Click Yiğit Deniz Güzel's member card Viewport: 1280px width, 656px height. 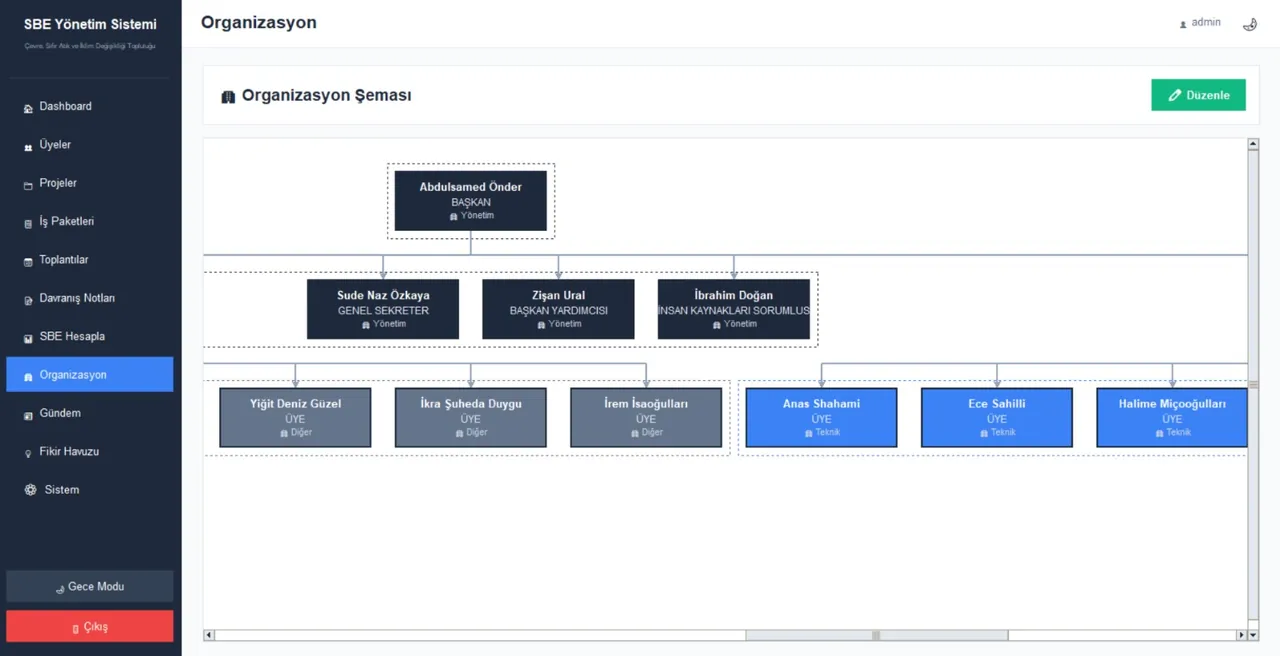[295, 417]
